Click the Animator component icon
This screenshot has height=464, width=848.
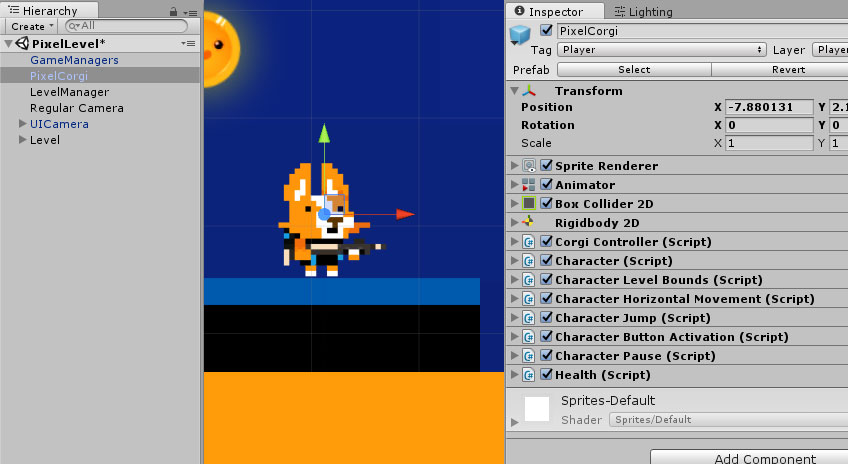(529, 185)
